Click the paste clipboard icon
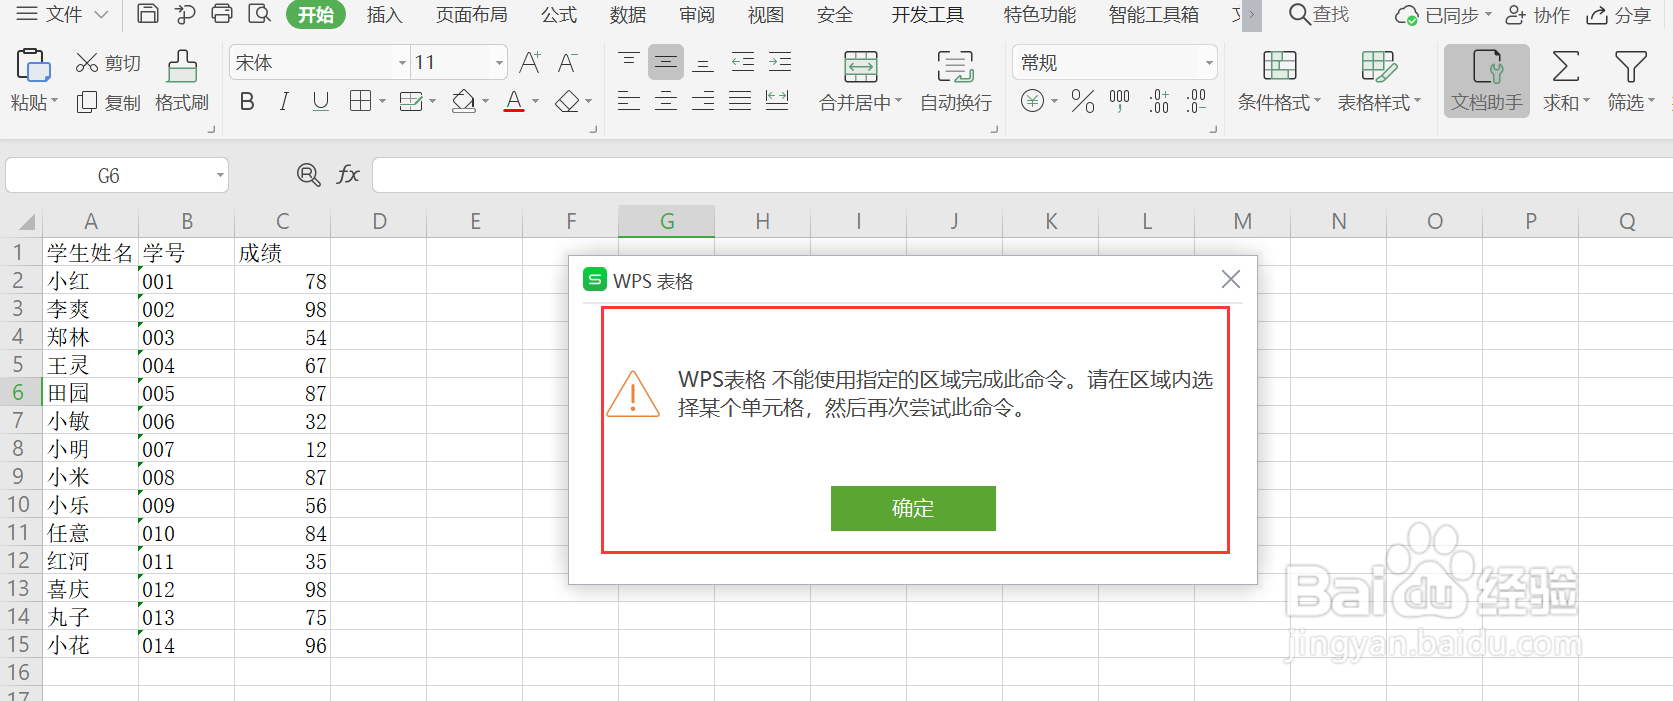This screenshot has width=1673, height=701. click(33, 66)
